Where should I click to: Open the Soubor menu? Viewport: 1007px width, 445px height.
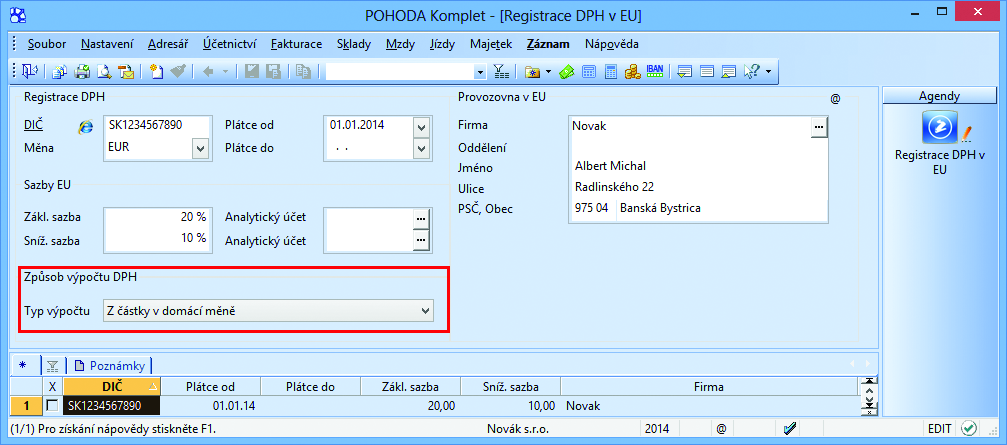(x=47, y=44)
